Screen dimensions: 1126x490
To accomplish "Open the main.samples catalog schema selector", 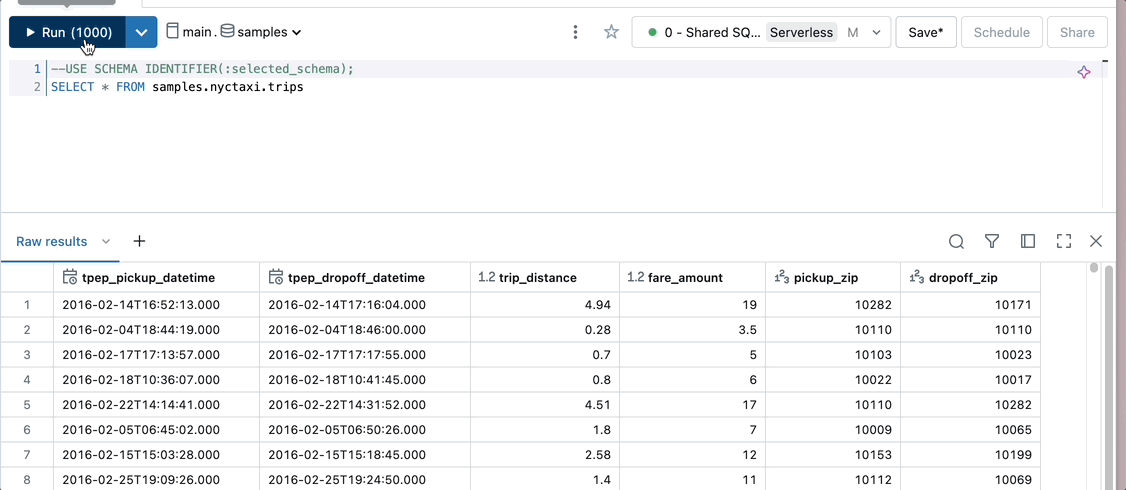I will 235,32.
